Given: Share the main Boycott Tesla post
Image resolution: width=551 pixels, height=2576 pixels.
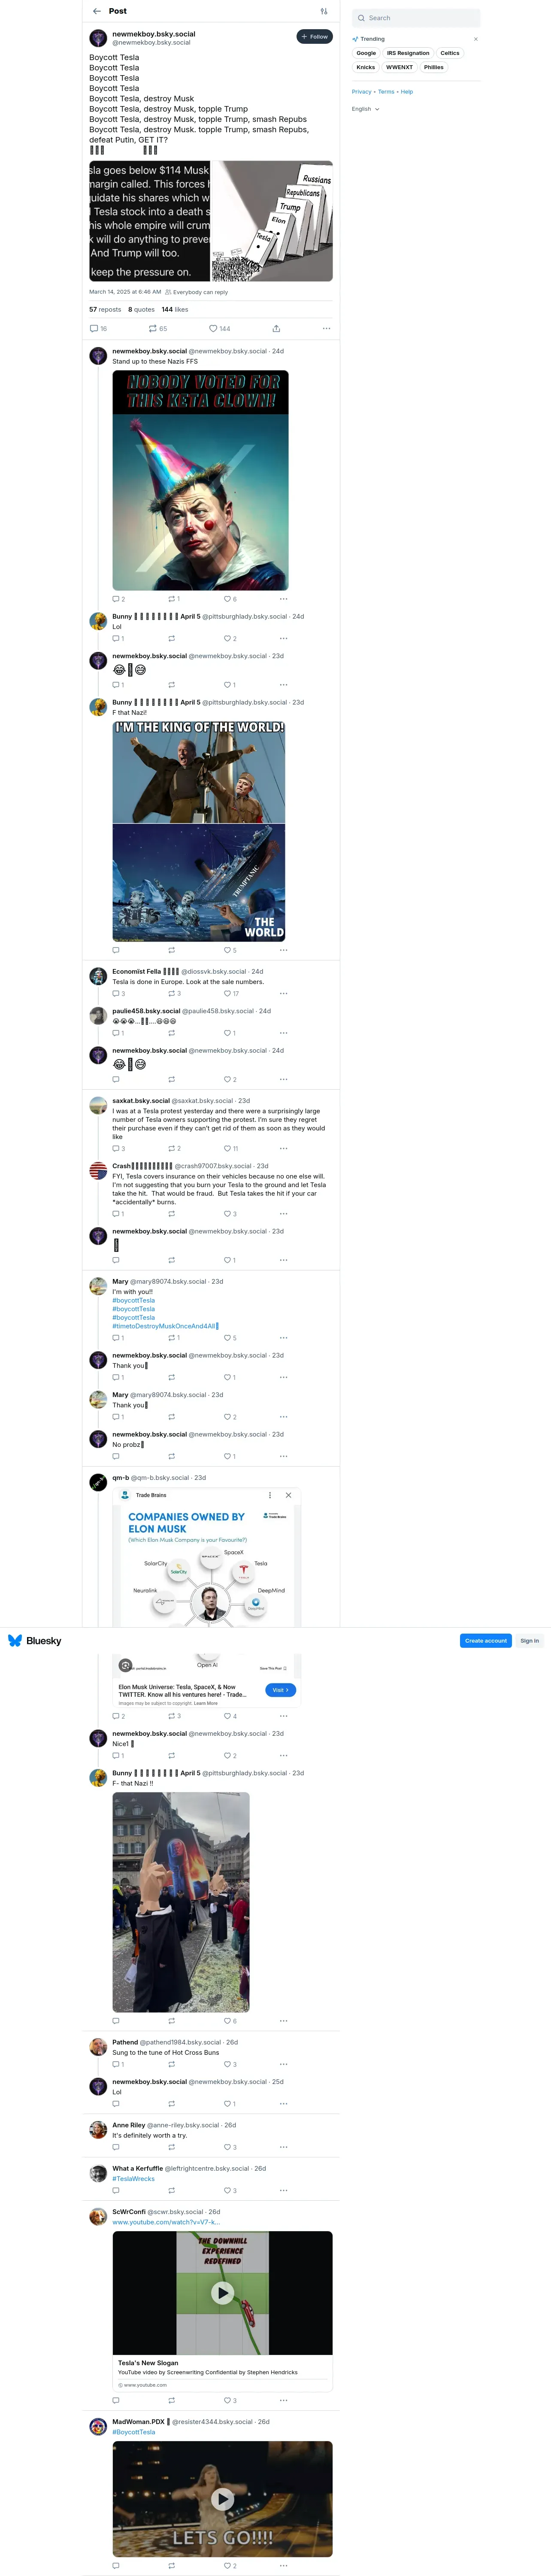Looking at the screenshot, I should 276,328.
